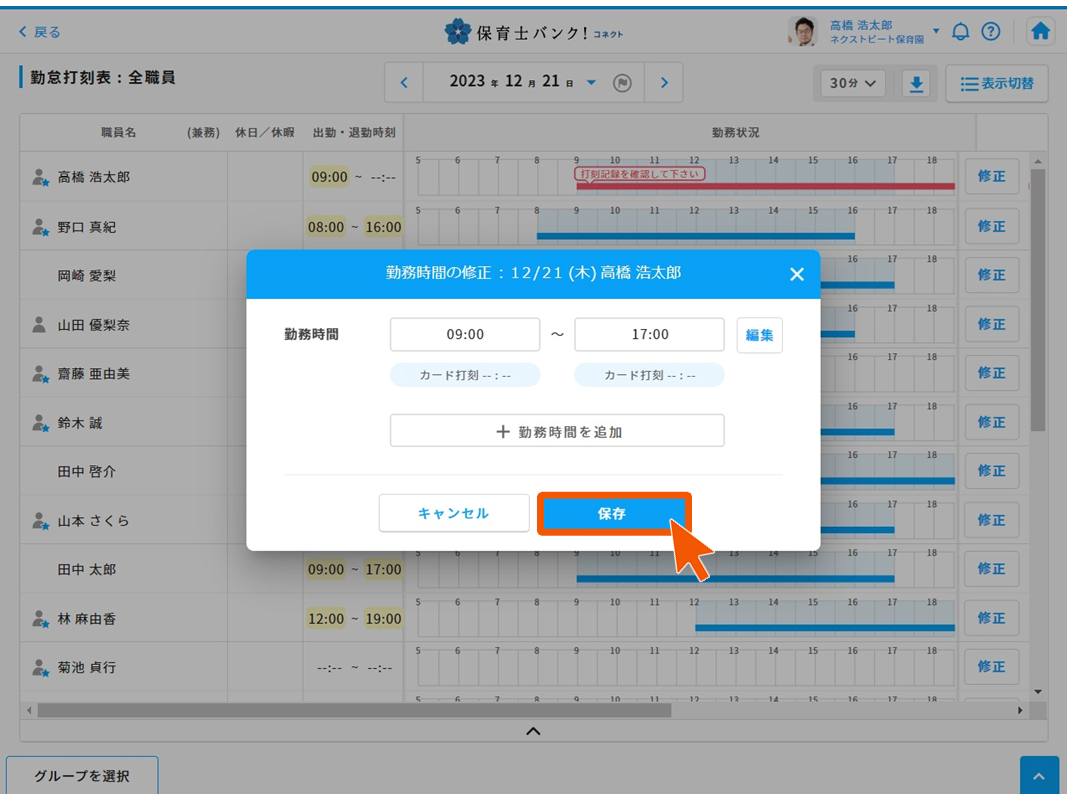
Task: Open the notifications bell
Action: click(x=960, y=32)
